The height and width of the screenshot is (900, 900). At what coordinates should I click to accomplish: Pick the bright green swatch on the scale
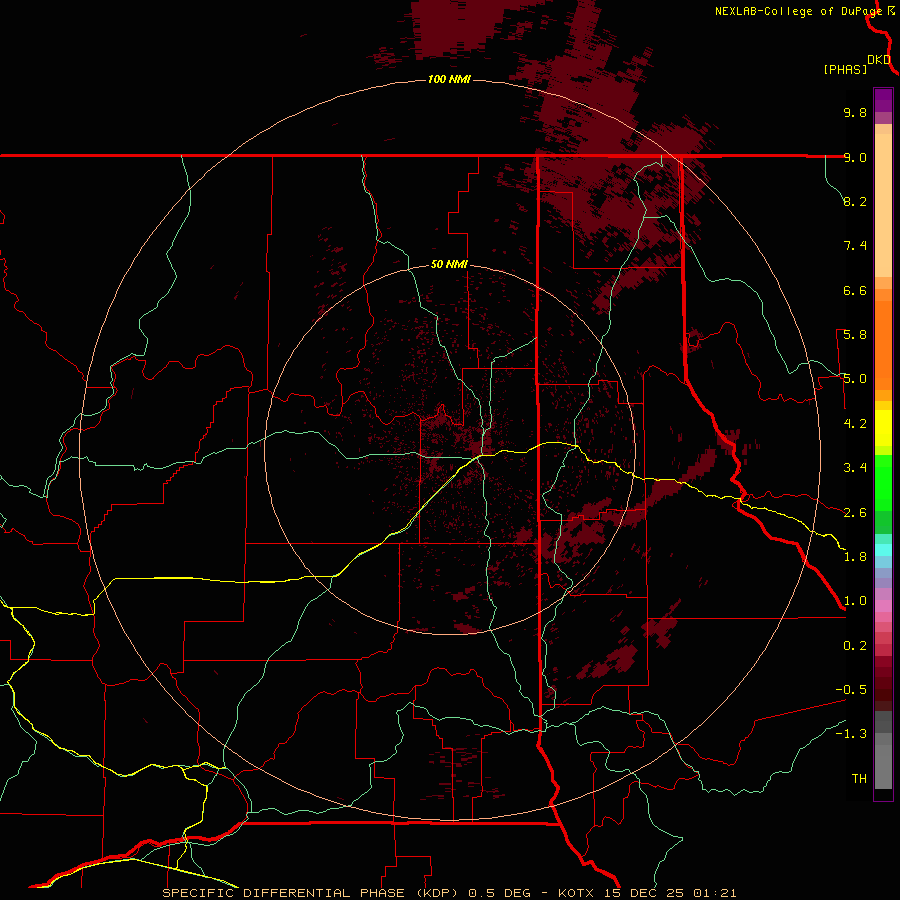coord(883,483)
